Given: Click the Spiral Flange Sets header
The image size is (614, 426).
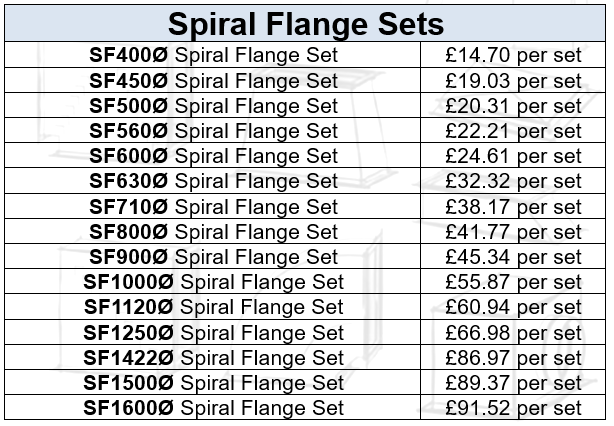Looking at the screenshot, I should click(305, 24).
